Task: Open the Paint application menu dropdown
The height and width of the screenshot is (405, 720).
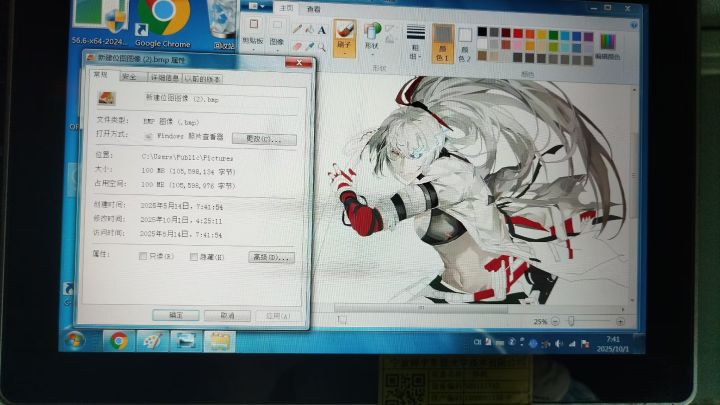Action: 257,6
